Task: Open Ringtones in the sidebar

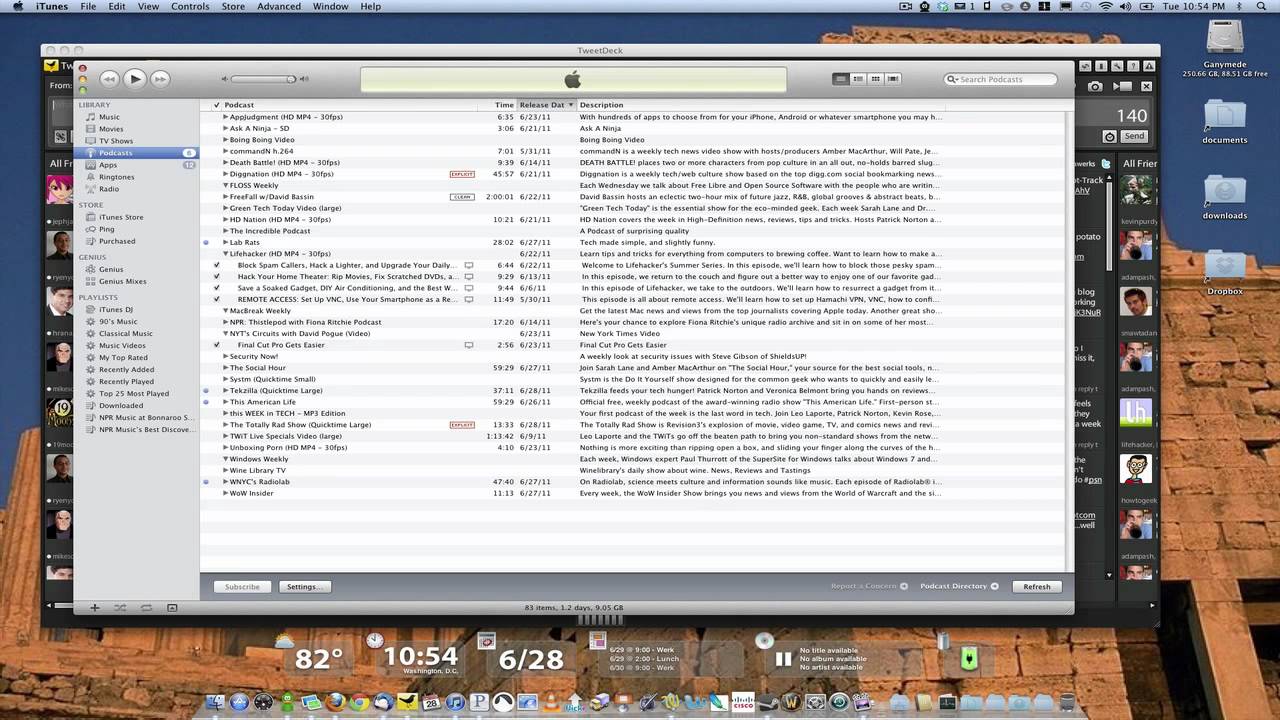Action: [116, 177]
